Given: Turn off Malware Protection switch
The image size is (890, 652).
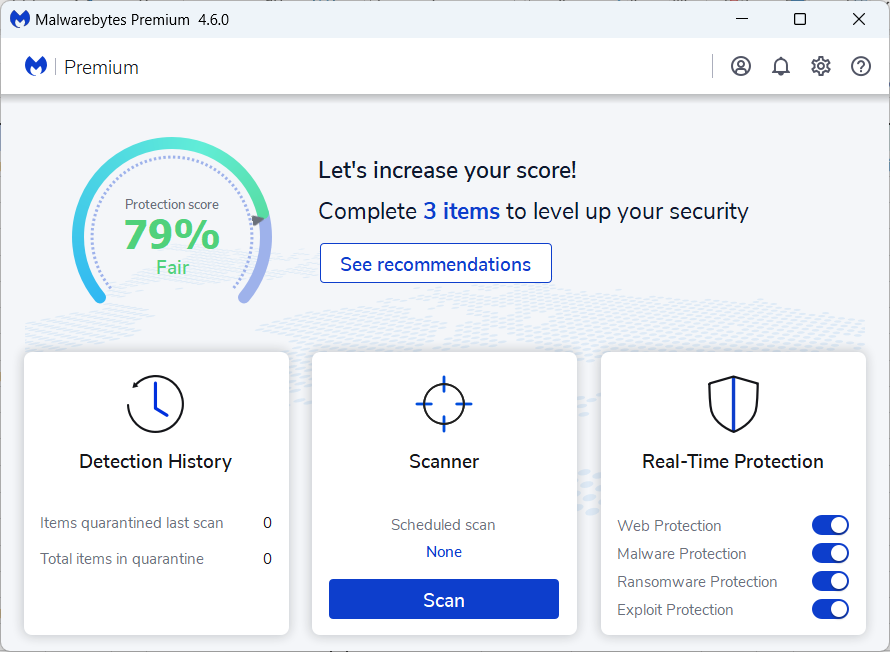Looking at the screenshot, I should 830,554.
